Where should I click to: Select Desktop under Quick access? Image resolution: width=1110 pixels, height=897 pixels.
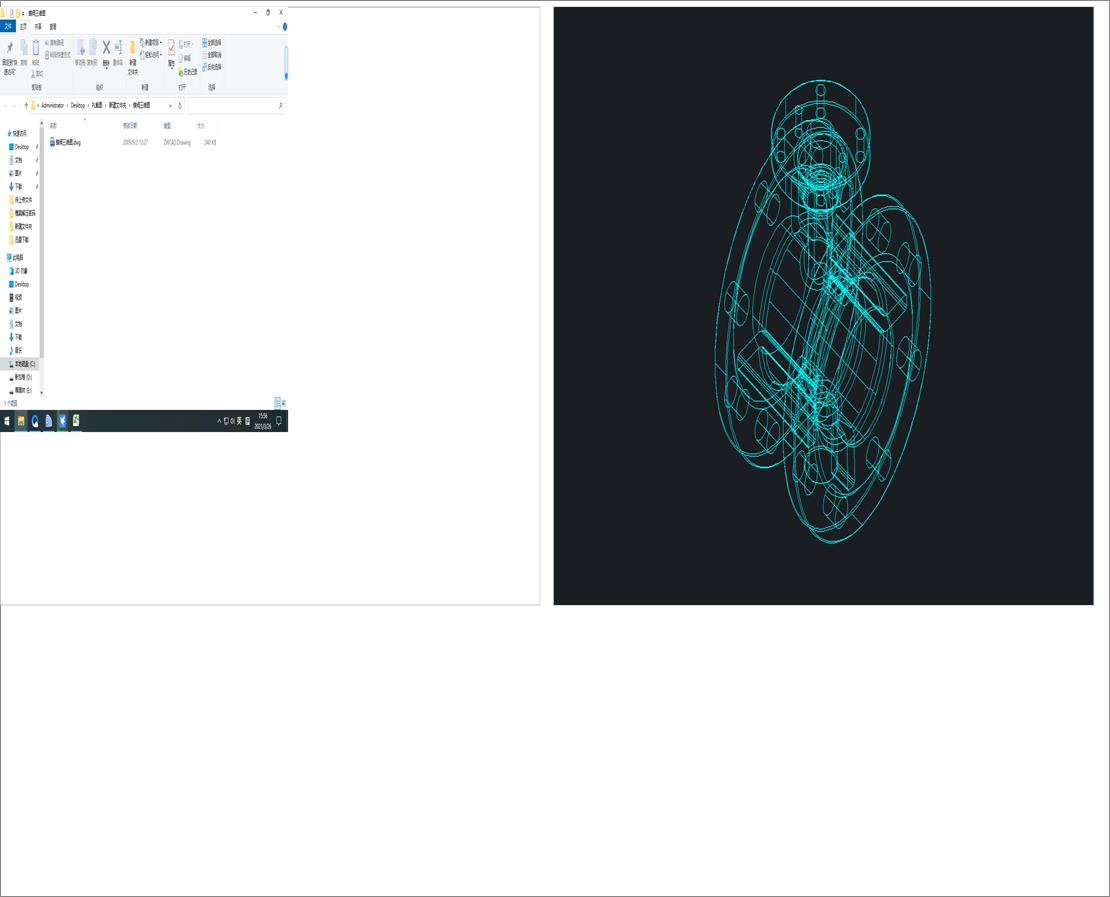pyautogui.click(x=19, y=147)
